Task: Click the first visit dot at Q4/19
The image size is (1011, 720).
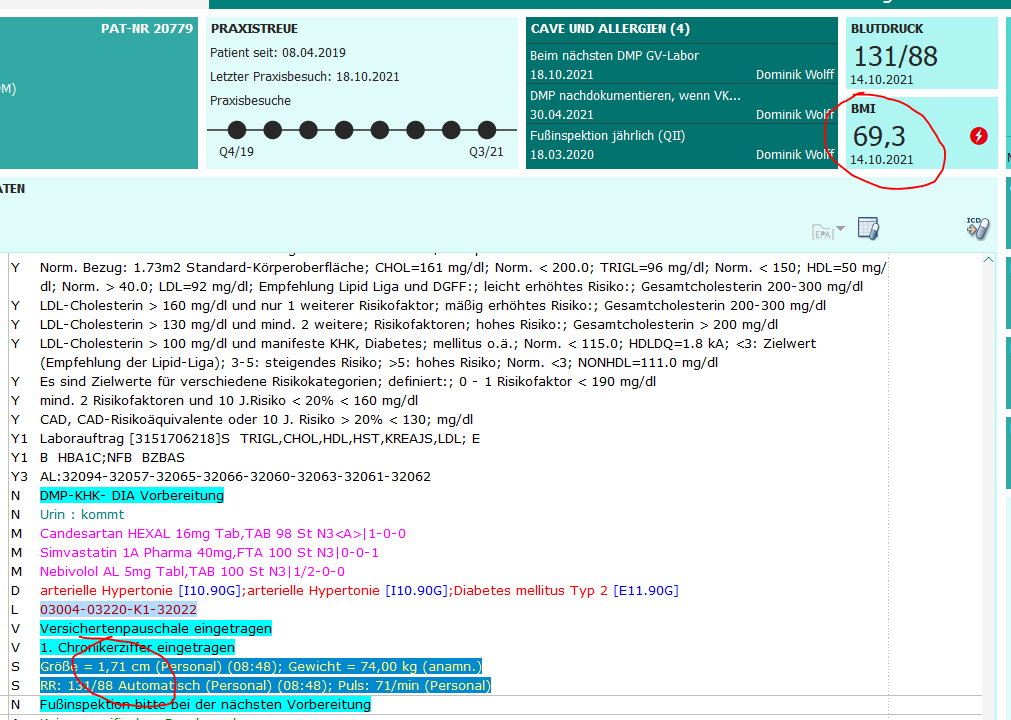Action: [x=237, y=130]
